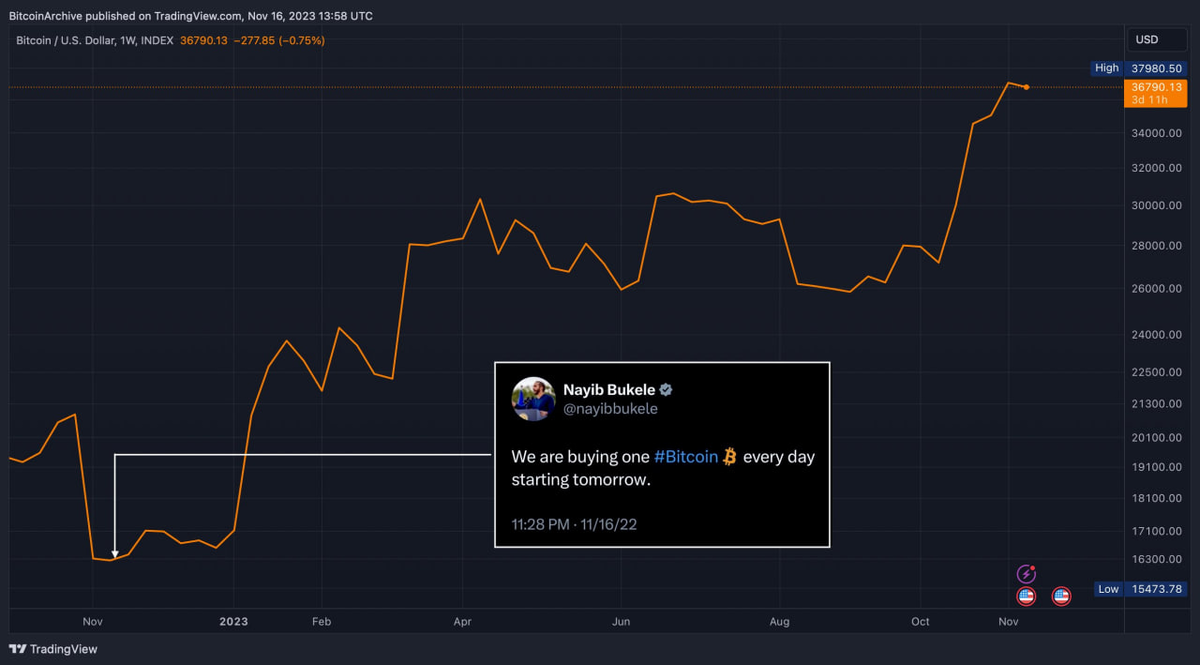Click the #Bitcoin hashtag in the tweet
Image resolution: width=1200 pixels, height=665 pixels.
(686, 457)
